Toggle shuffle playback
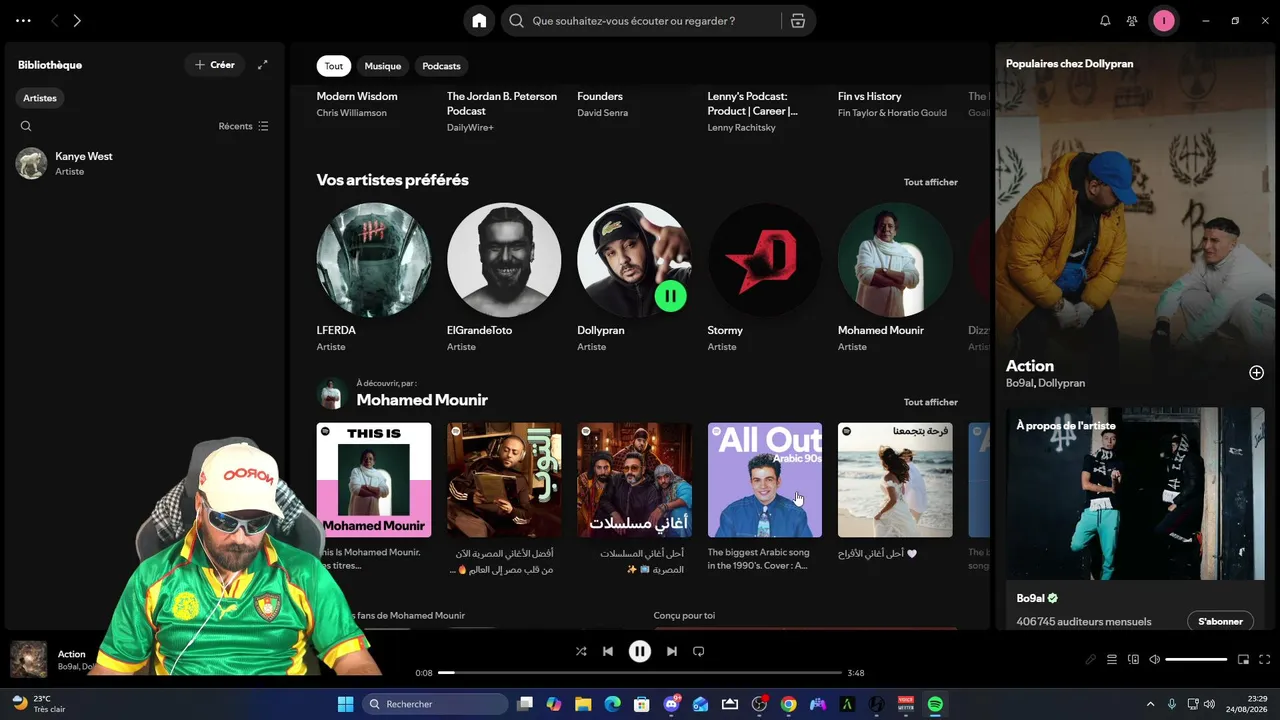1280x720 pixels. click(x=581, y=651)
